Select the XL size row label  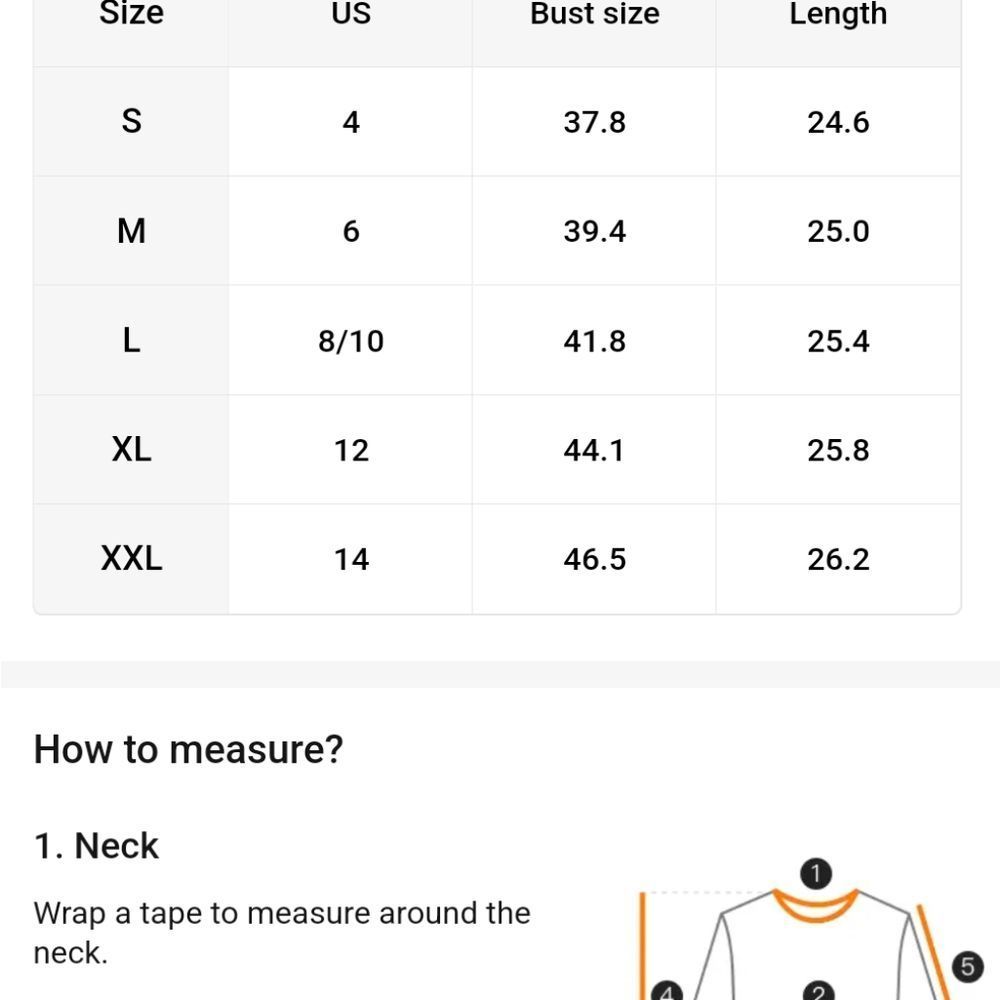tap(131, 450)
